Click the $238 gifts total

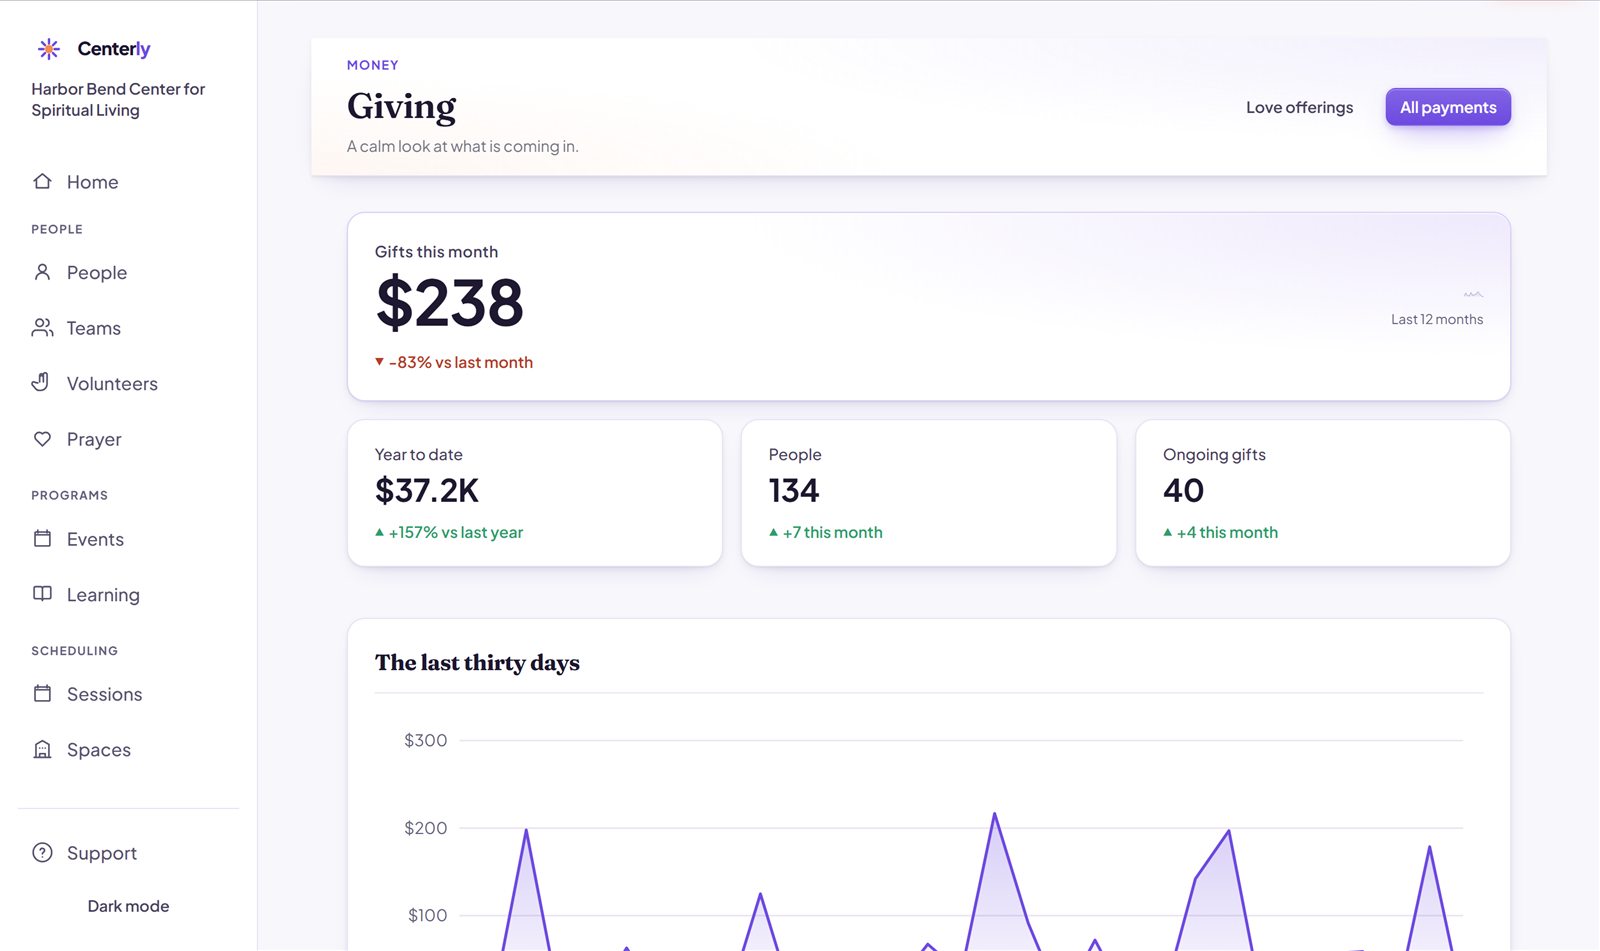[x=450, y=302]
